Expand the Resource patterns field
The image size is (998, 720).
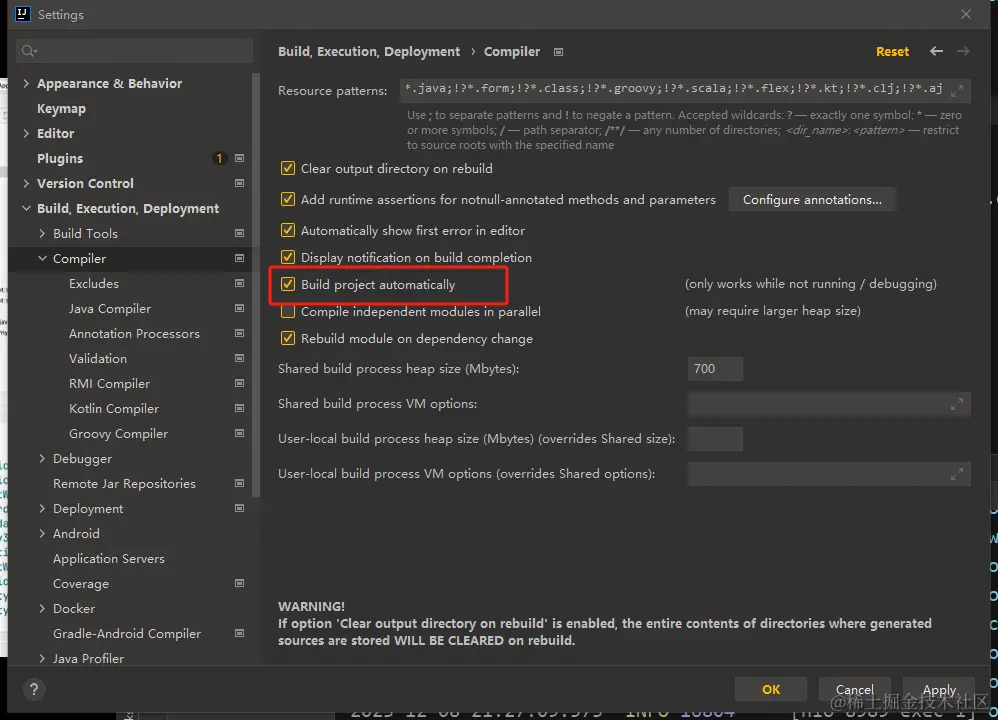point(957,91)
